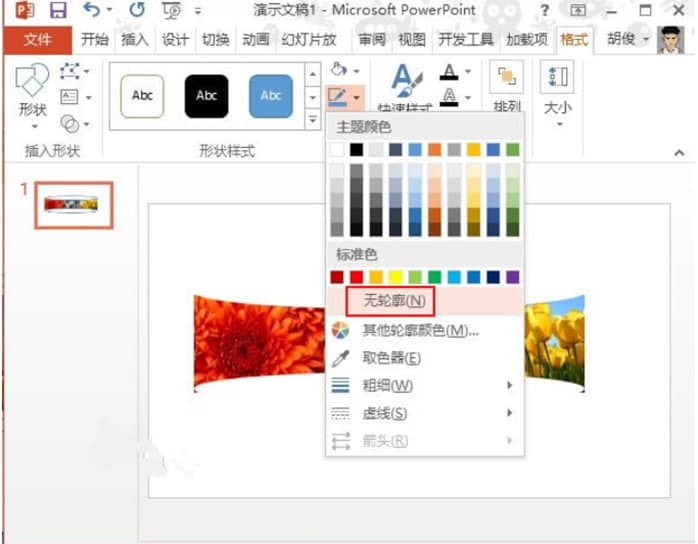
Task: Switch to the 视图 tab
Action: tap(412, 40)
